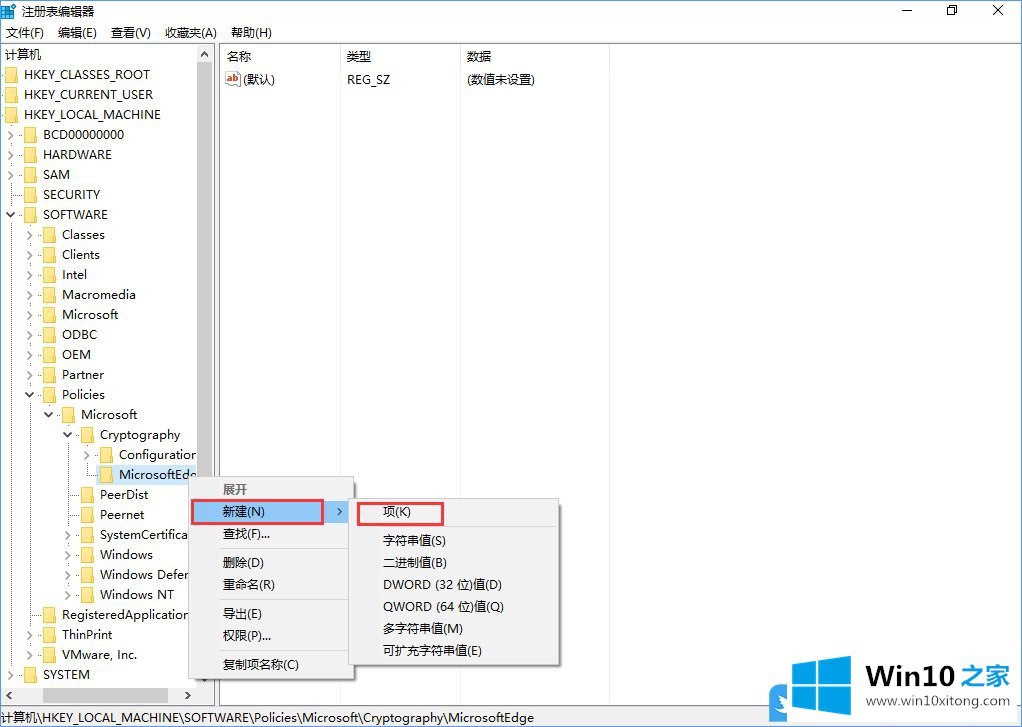The width and height of the screenshot is (1022, 727).
Task: Click the ab string icon of (默认) value
Action: click(x=233, y=79)
